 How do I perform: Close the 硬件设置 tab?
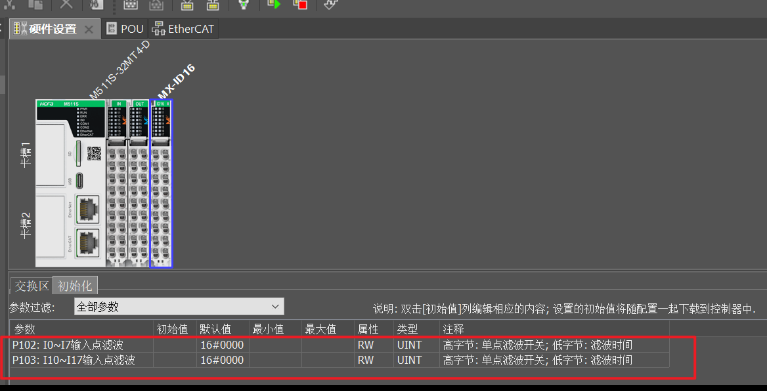click(89, 29)
